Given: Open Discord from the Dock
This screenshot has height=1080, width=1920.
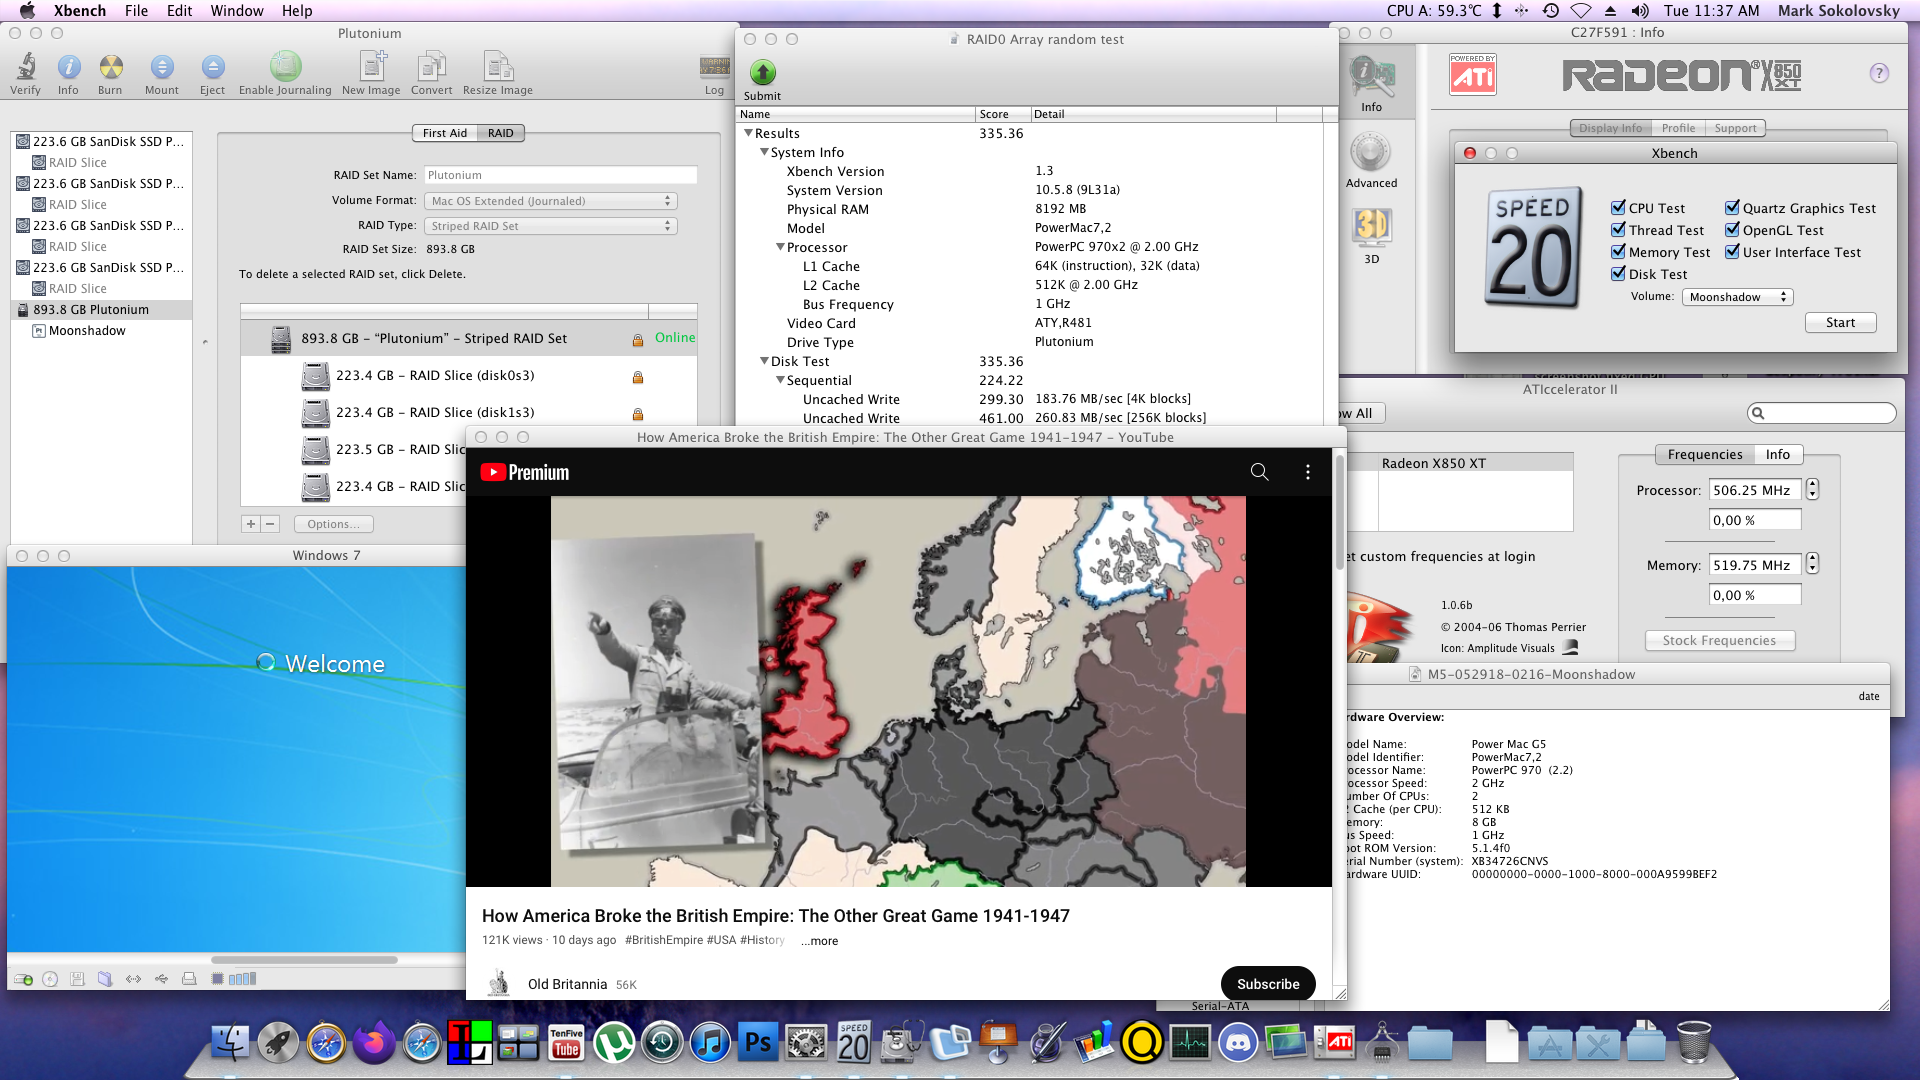Looking at the screenshot, I should pos(1238,1043).
